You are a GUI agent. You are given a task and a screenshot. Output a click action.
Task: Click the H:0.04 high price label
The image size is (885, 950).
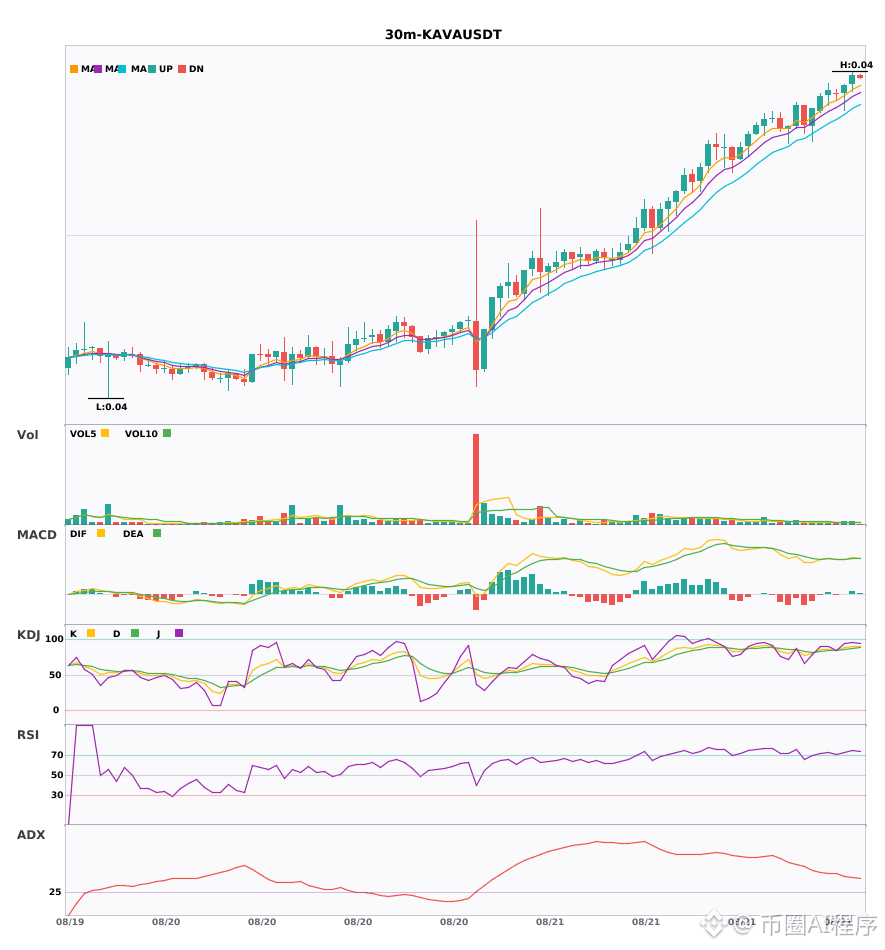tap(856, 65)
